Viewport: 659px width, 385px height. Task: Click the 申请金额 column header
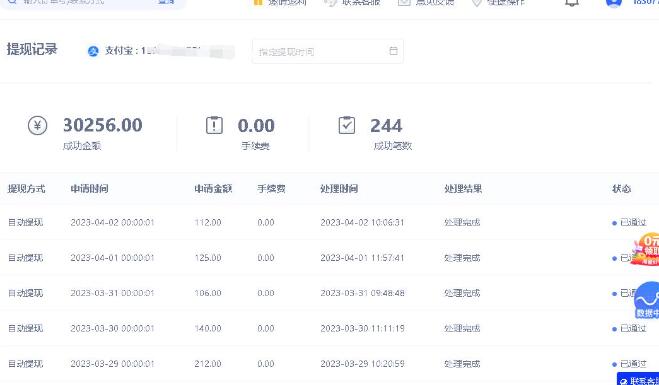click(213, 189)
